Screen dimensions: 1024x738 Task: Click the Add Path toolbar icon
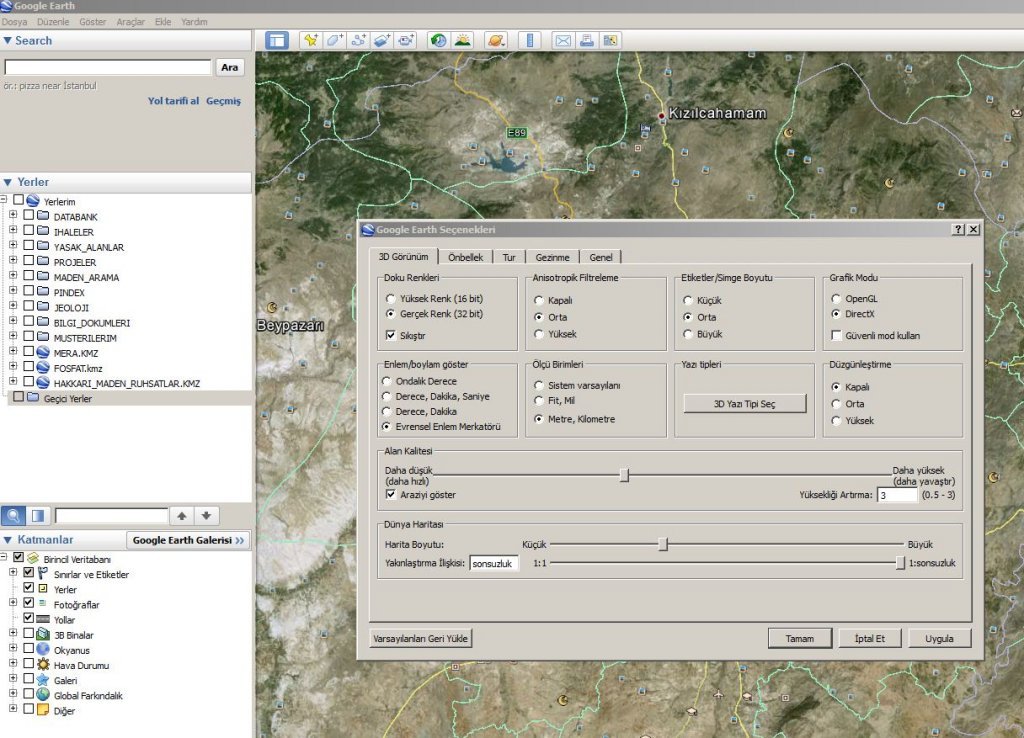point(358,41)
